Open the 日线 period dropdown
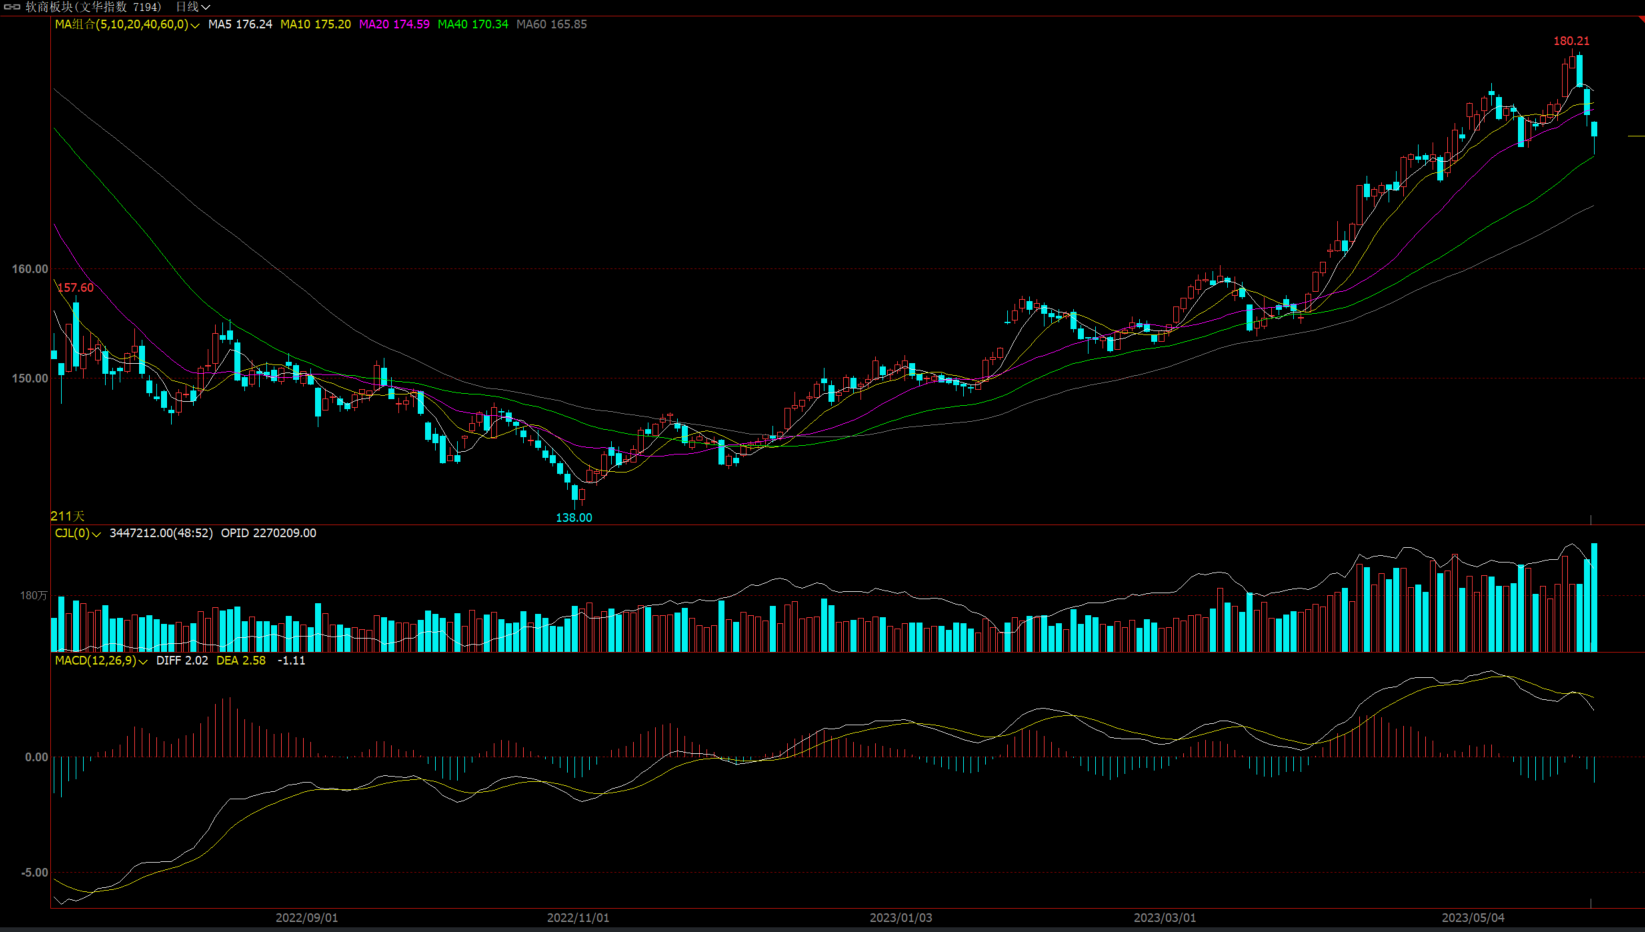 (193, 7)
